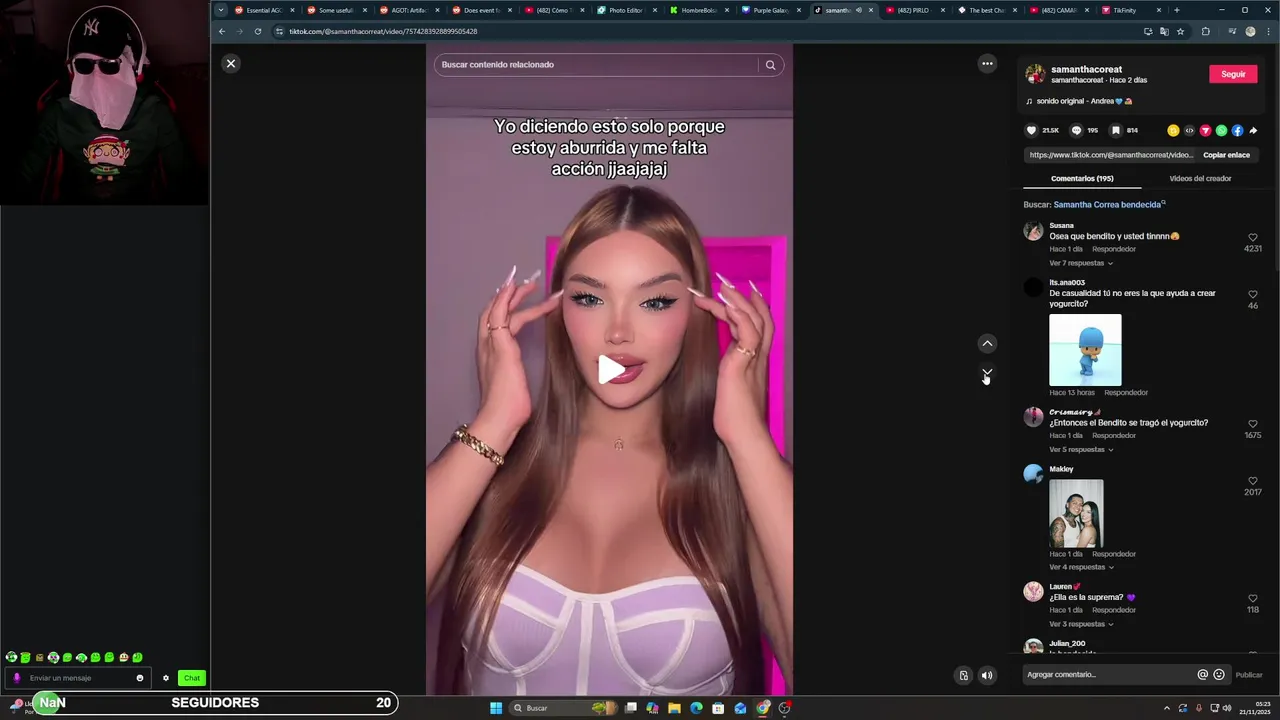Click 'Samantha Correa bendecida' search link
1280x720 pixels.
click(1109, 204)
